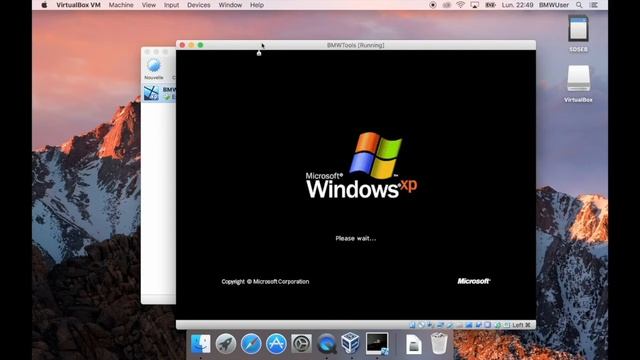This screenshot has height=360, width=640.
Task: Open QuickTime Player from the Dock
Action: [x=327, y=344]
